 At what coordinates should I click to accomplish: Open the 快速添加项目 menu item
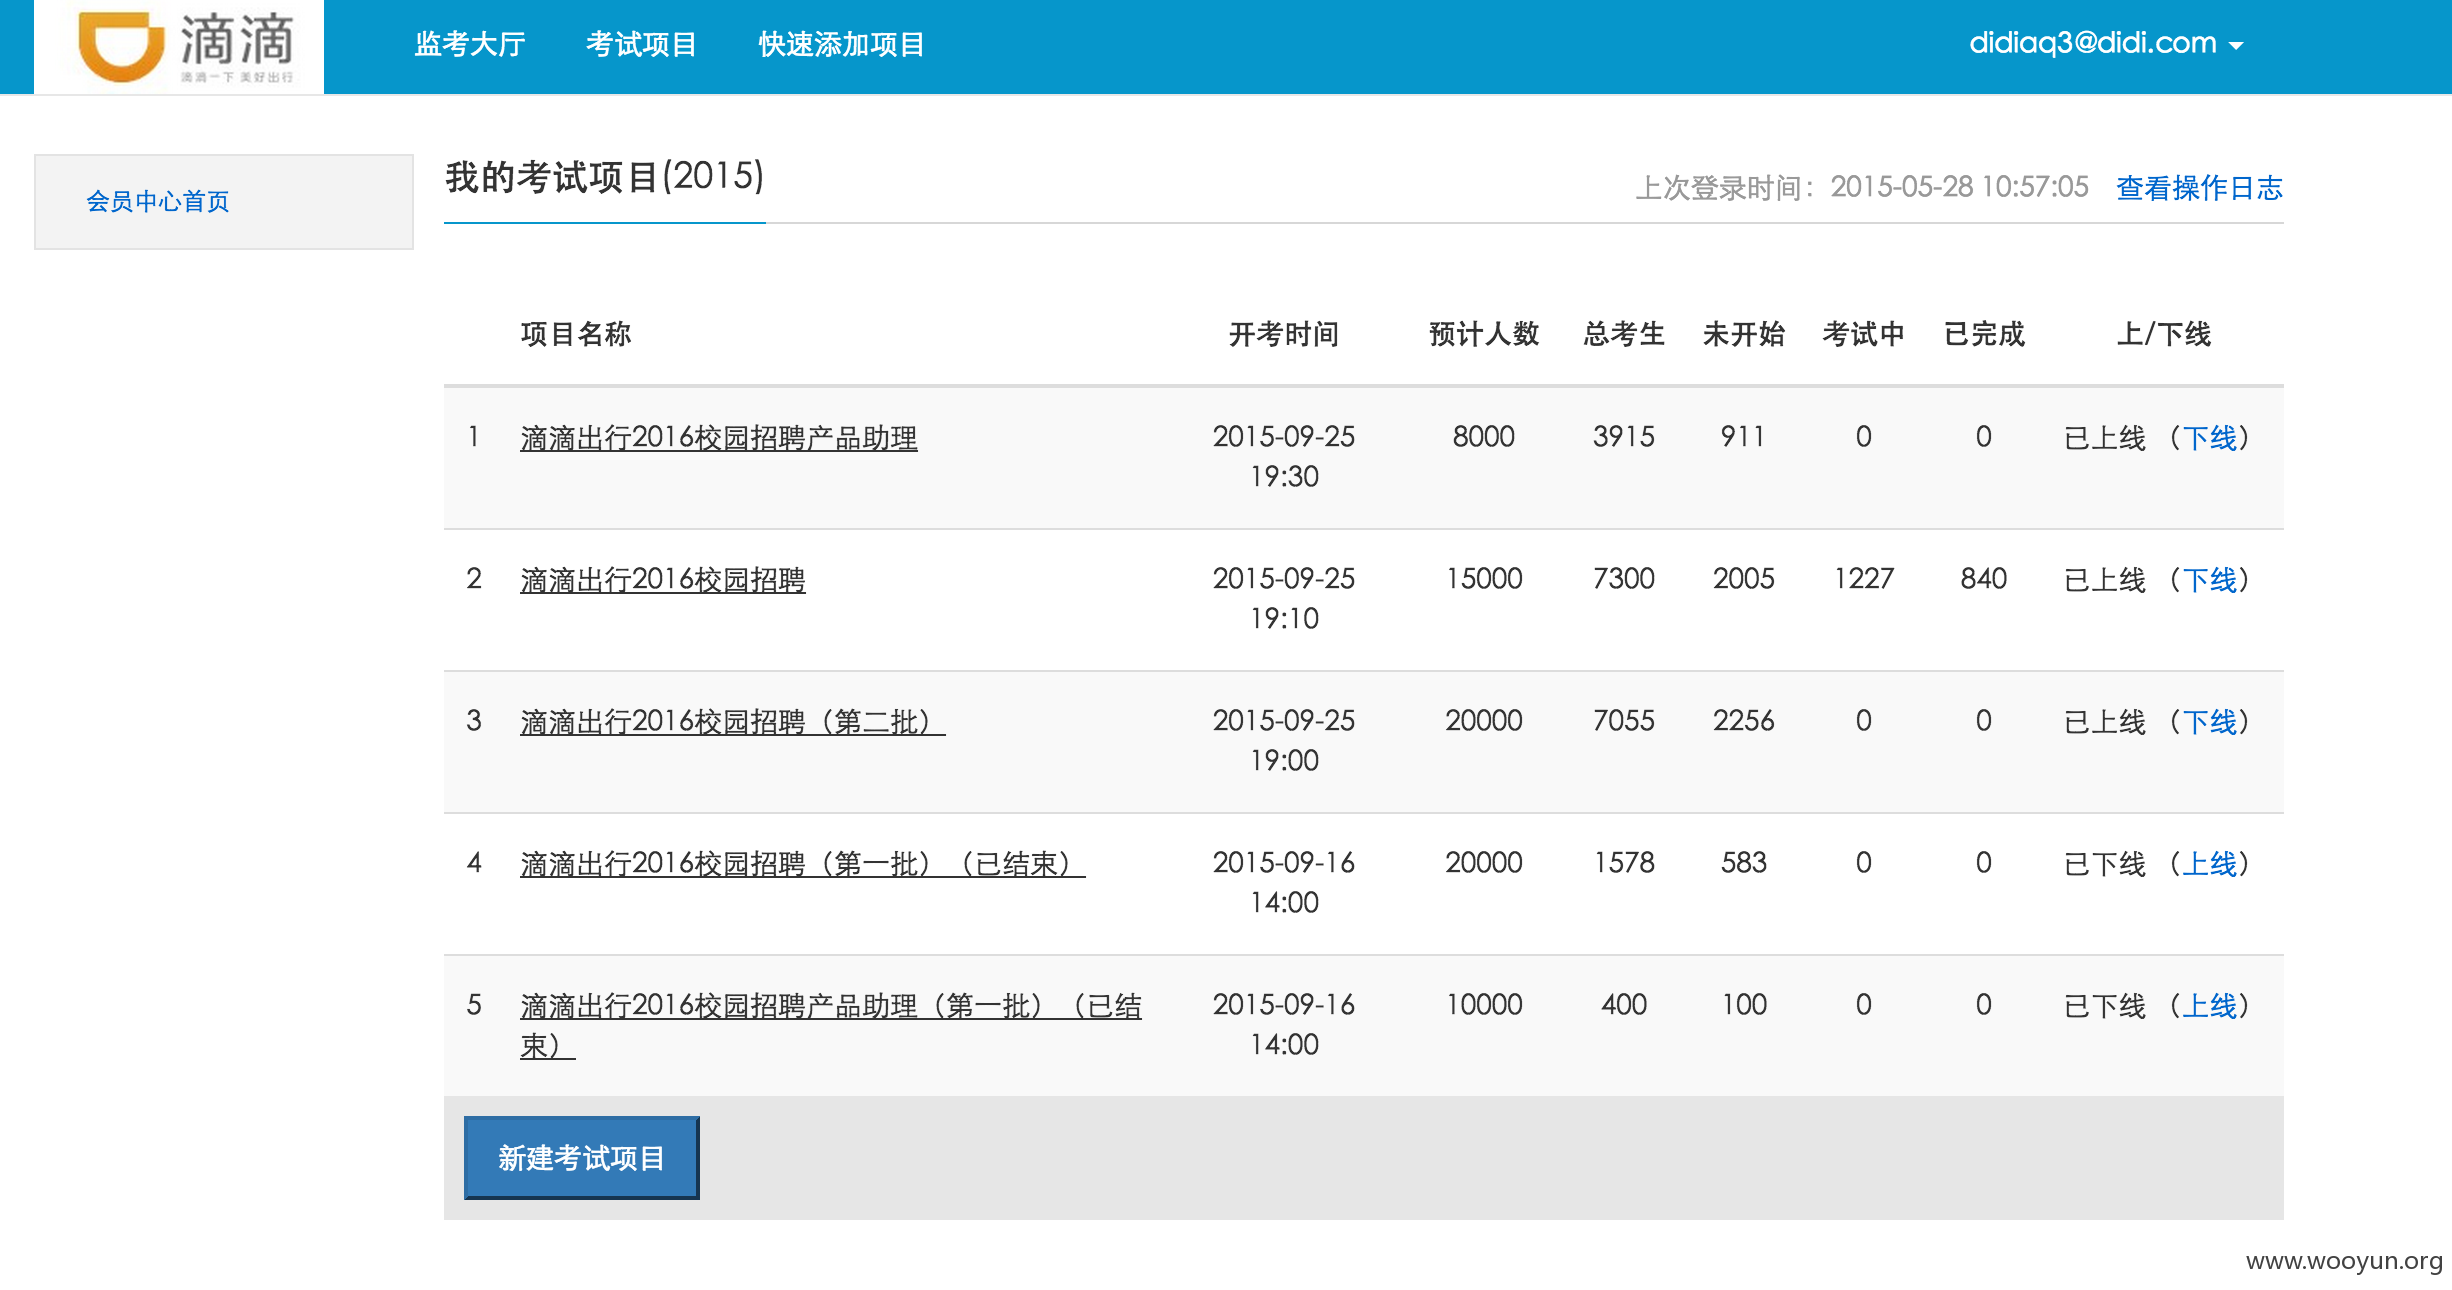pyautogui.click(x=841, y=44)
